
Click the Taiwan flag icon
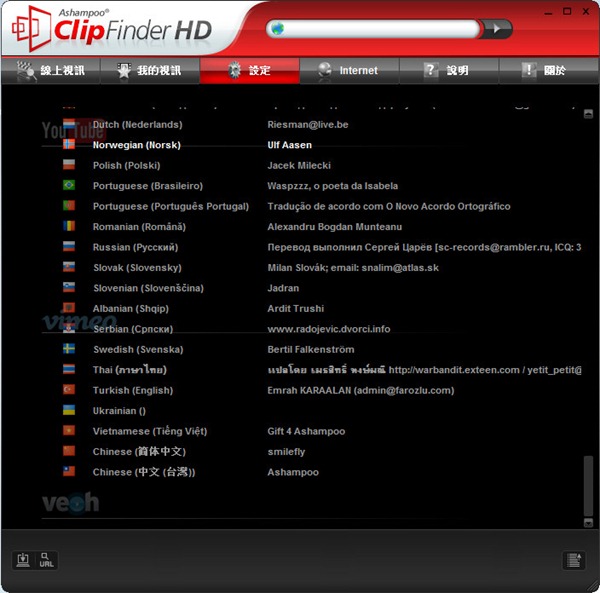point(69,471)
